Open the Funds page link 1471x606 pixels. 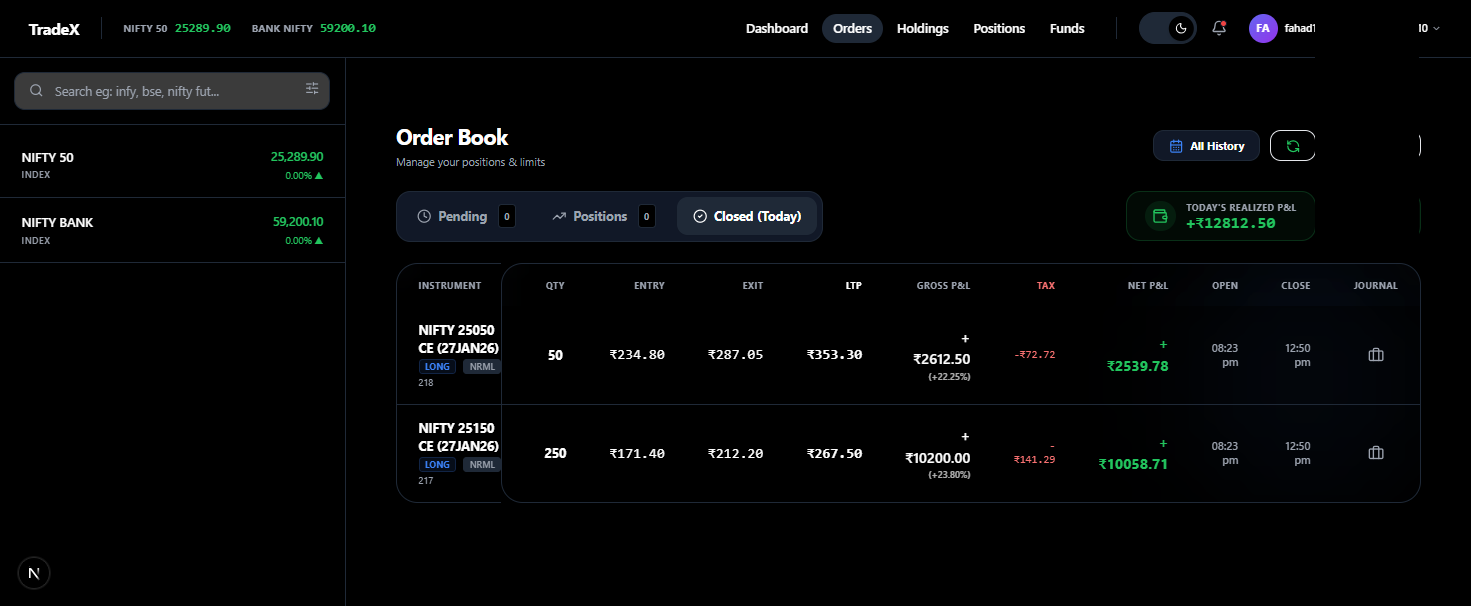[x=1066, y=28]
